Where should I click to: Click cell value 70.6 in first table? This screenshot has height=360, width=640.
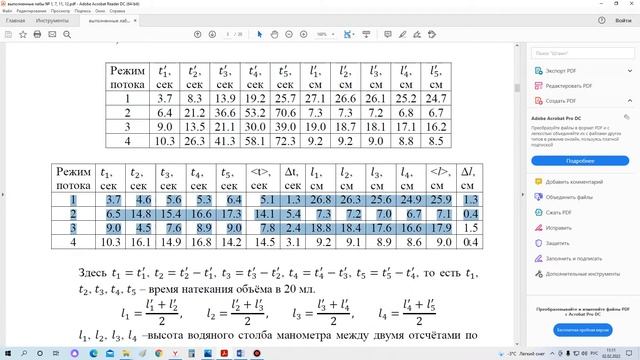pos(285,113)
